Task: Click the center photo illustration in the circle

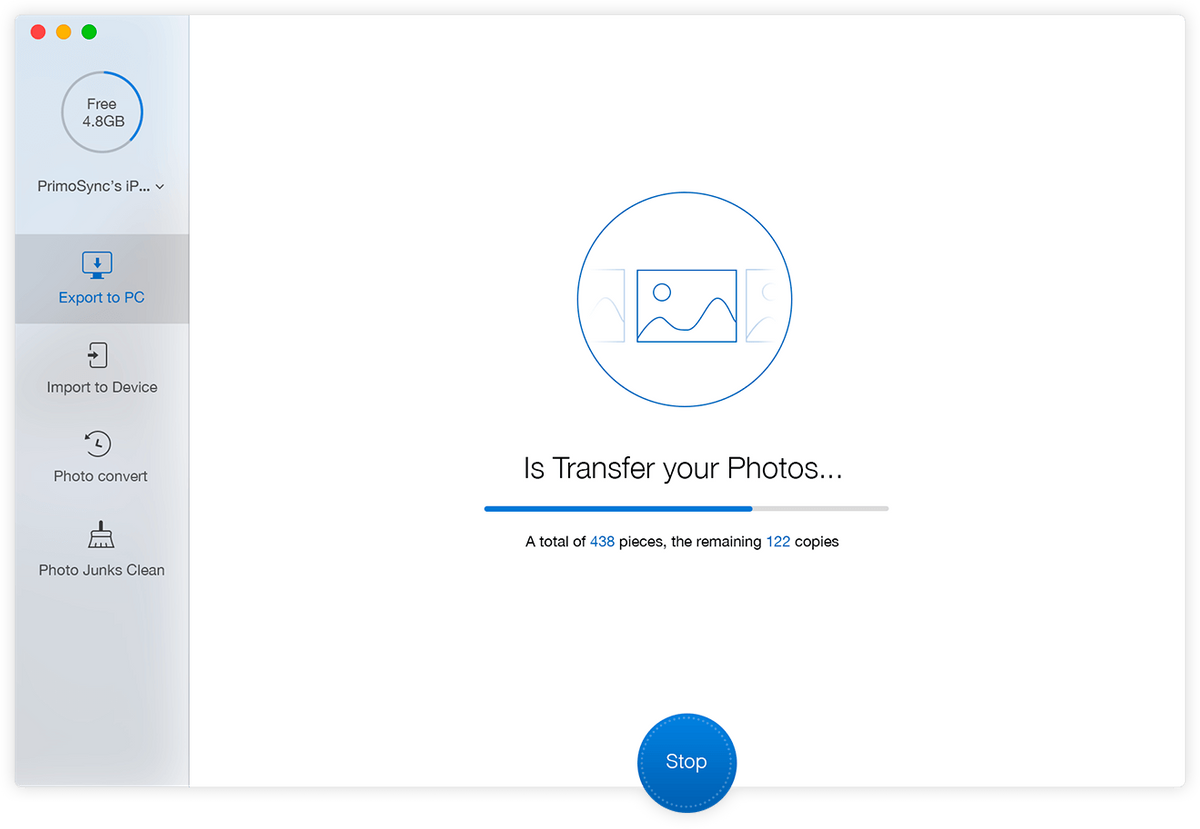Action: click(x=686, y=305)
